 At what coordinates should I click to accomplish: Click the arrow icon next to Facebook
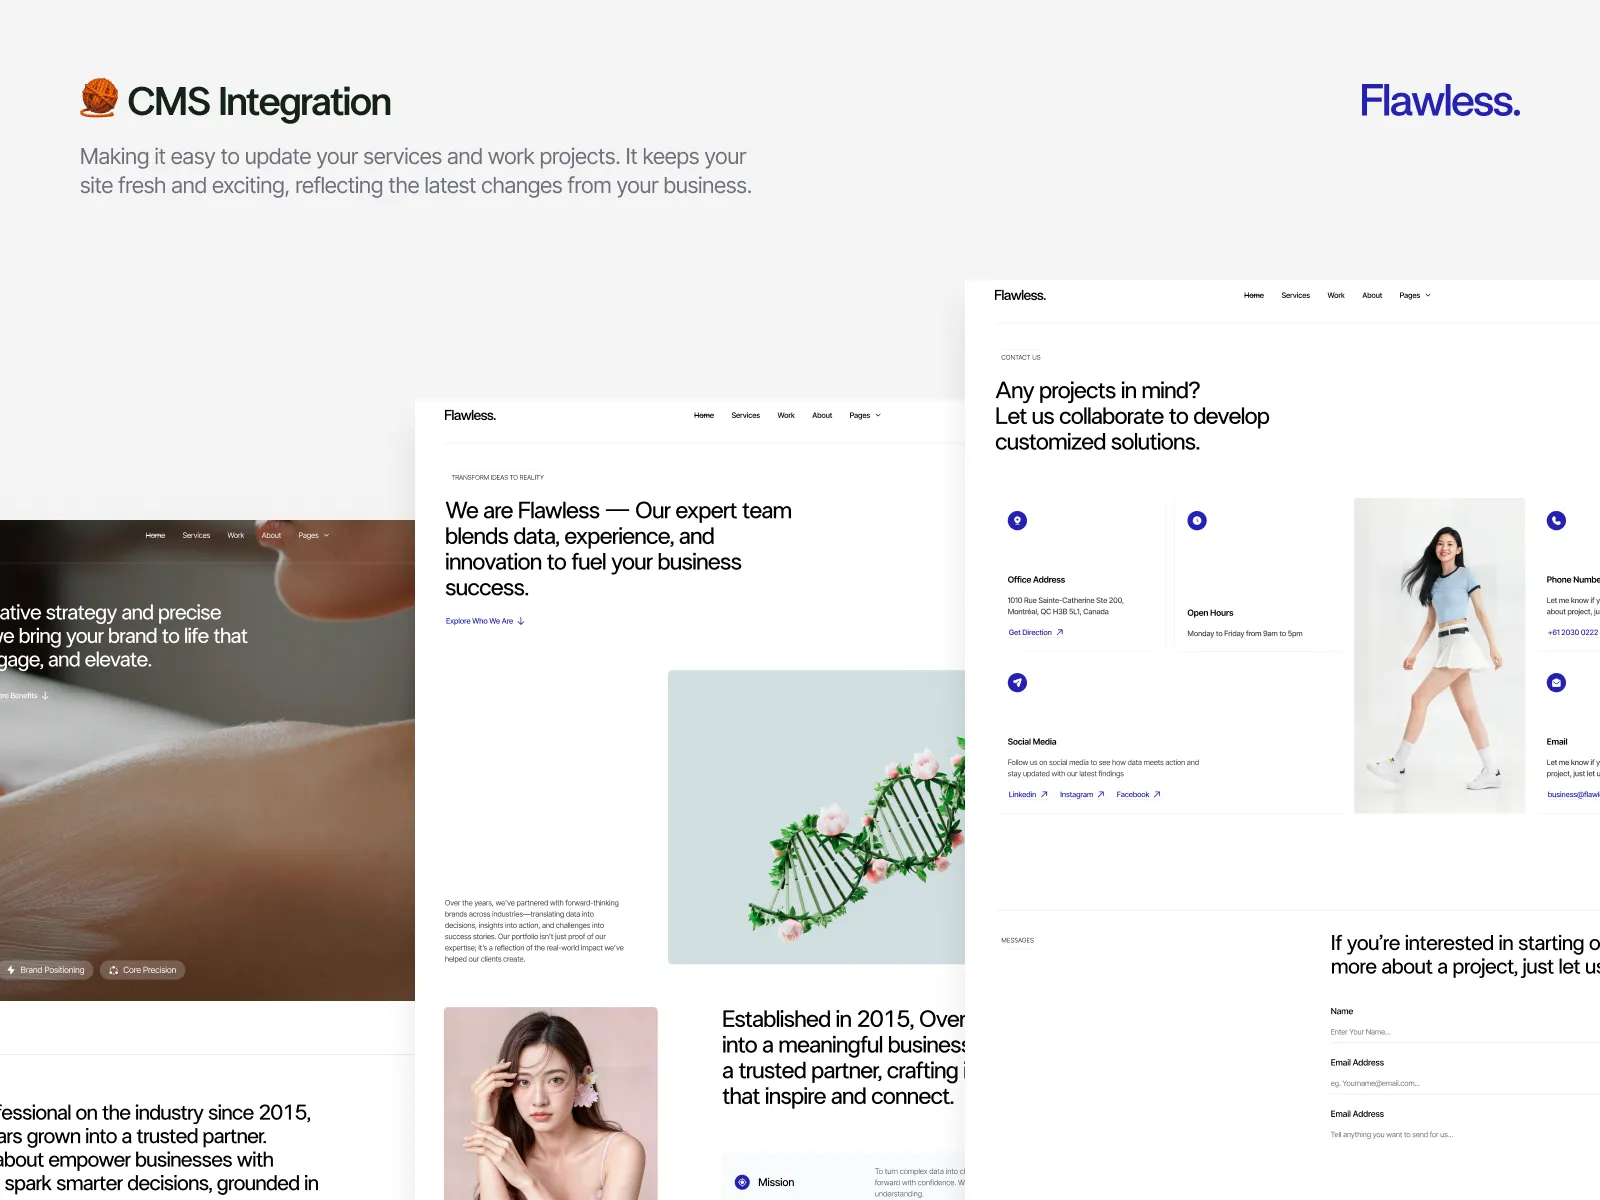click(1157, 794)
